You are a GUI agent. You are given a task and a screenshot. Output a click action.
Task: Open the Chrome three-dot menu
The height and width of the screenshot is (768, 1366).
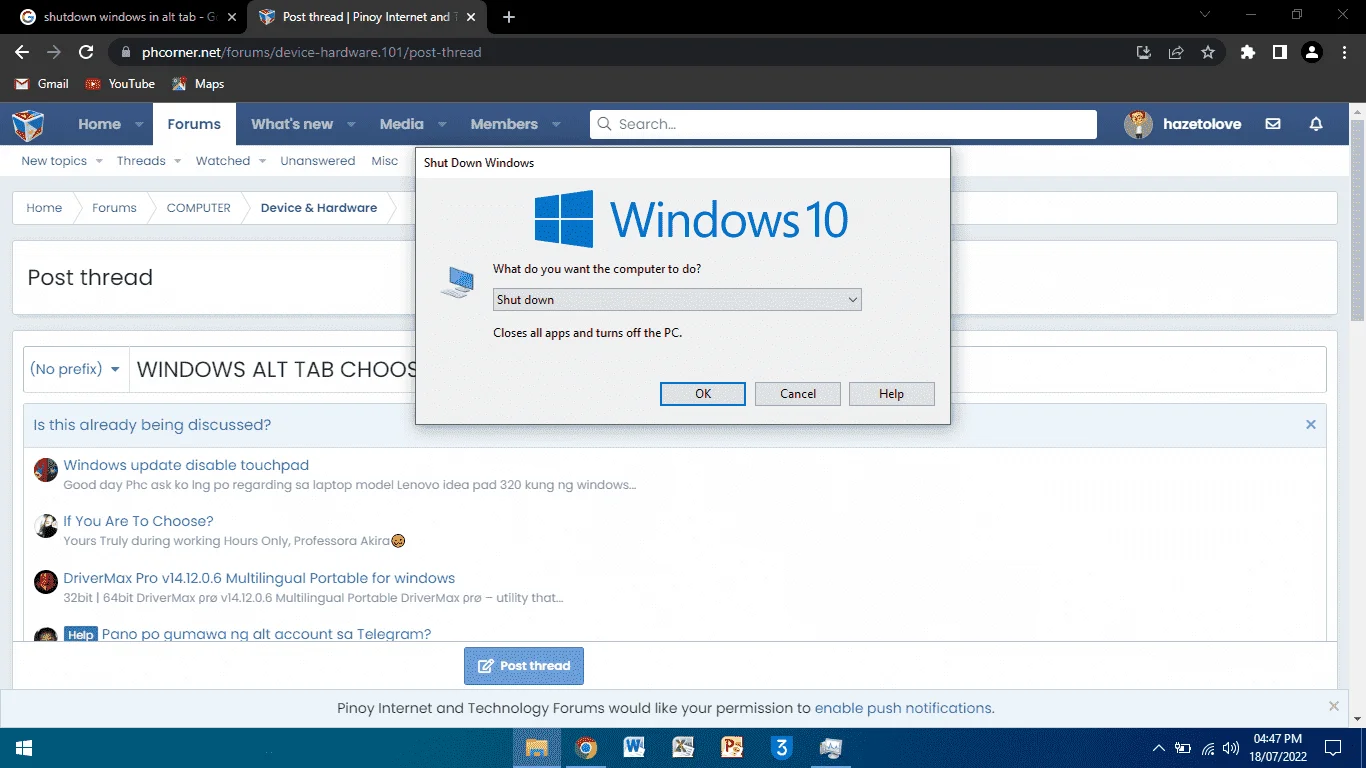pos(1343,52)
